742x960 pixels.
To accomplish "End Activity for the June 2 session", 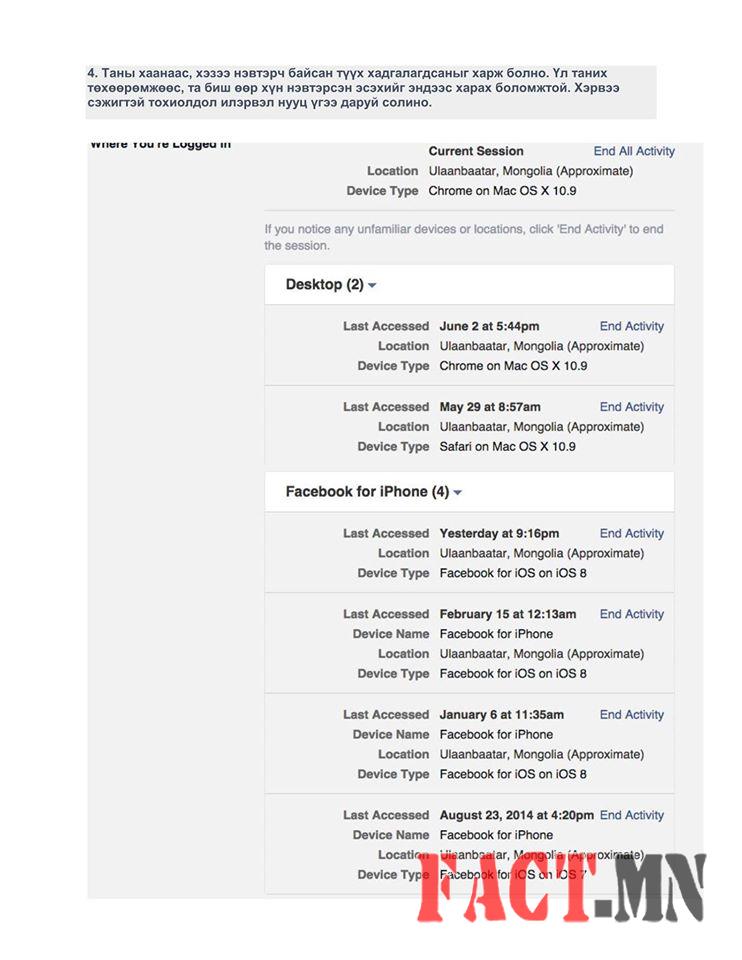I will click(631, 326).
